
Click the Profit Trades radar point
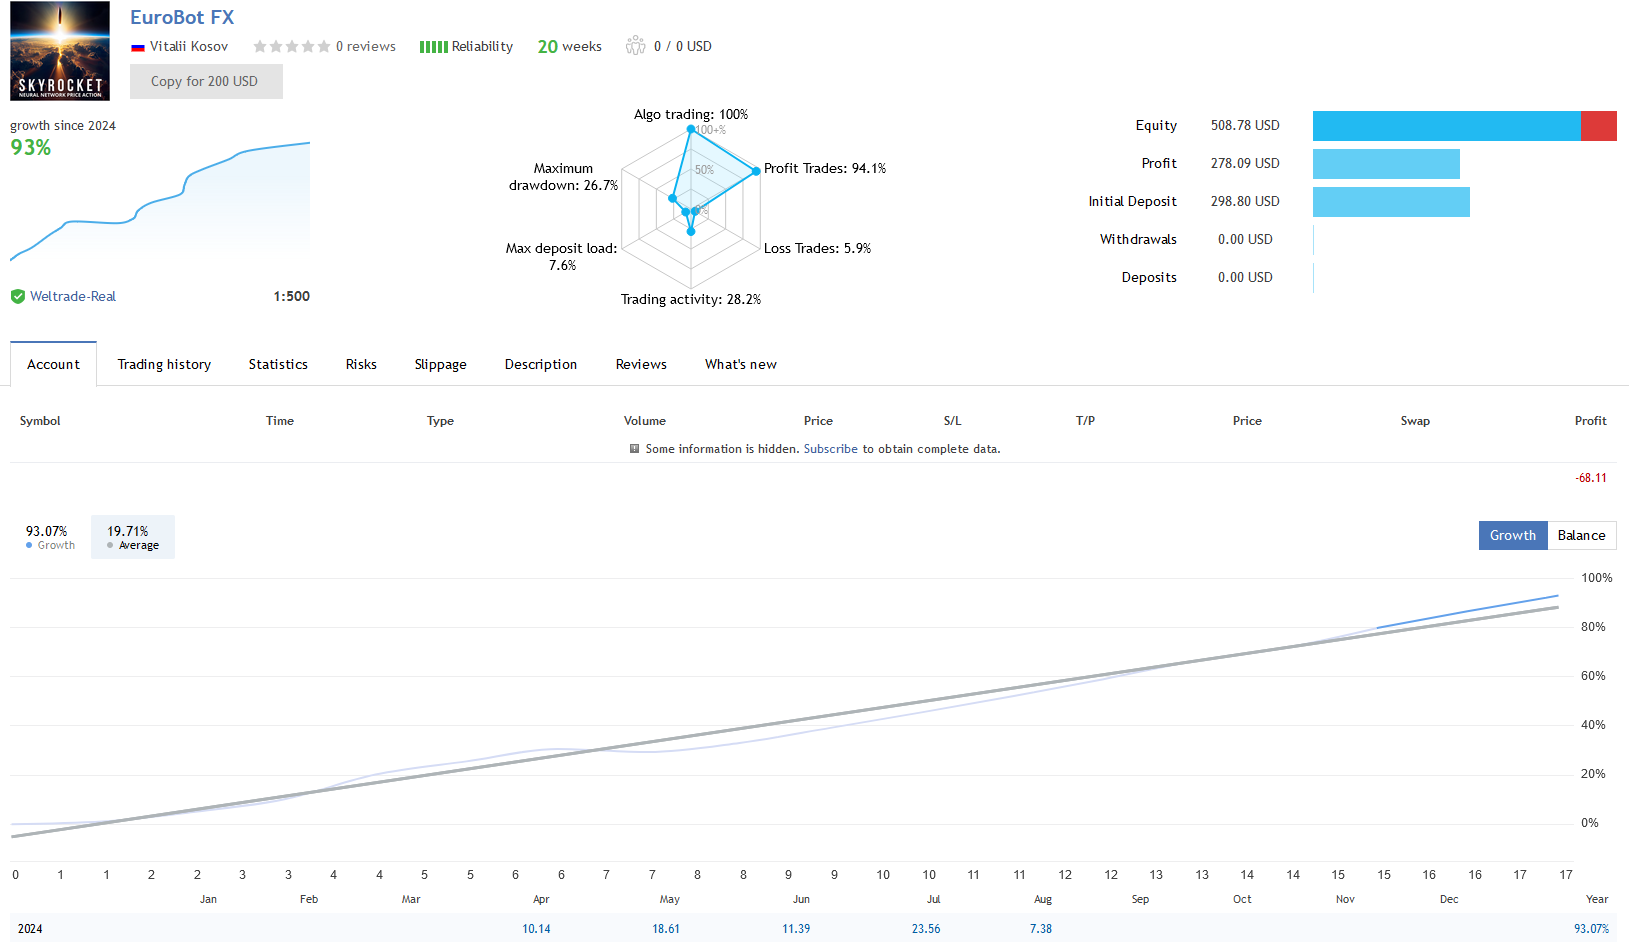756,171
